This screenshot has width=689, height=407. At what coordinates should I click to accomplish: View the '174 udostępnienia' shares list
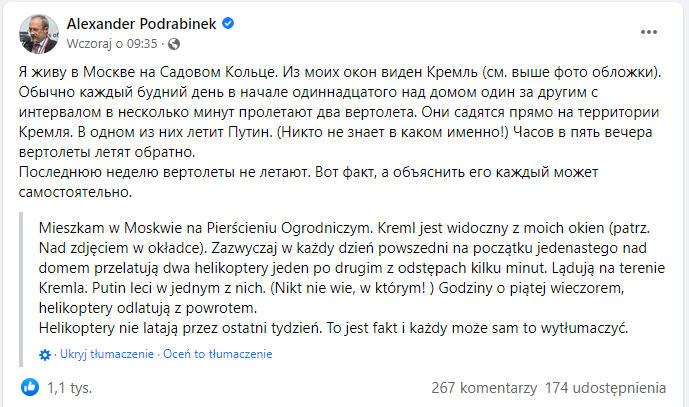click(x=607, y=387)
